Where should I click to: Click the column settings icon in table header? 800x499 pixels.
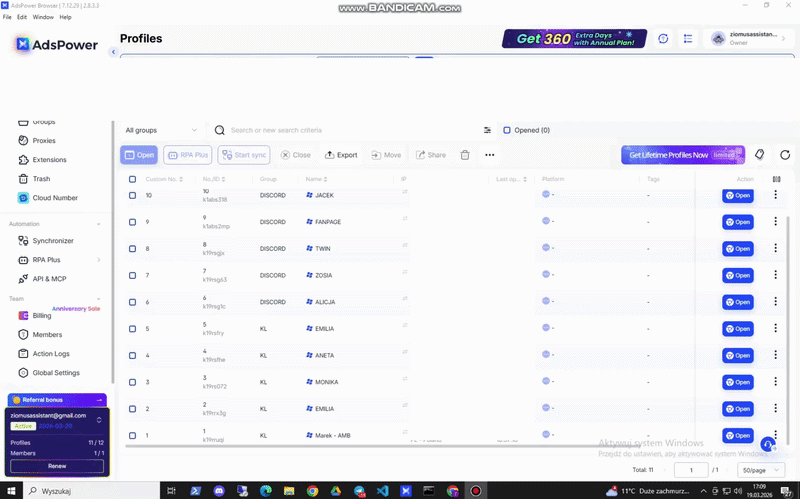[777, 179]
